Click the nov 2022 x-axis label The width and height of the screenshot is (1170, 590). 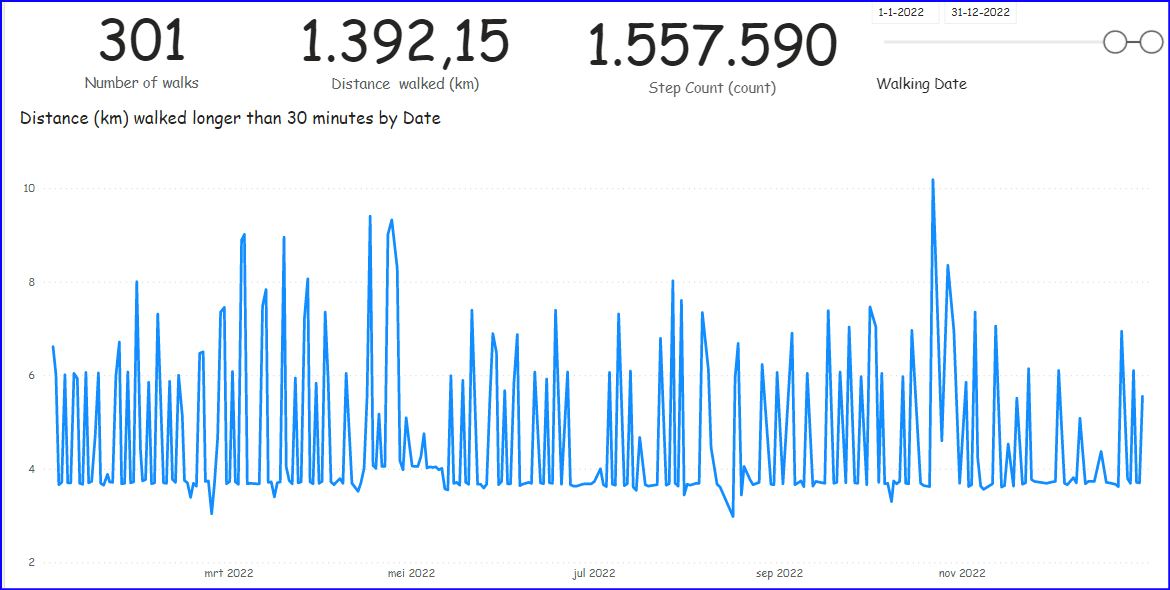[962, 574]
